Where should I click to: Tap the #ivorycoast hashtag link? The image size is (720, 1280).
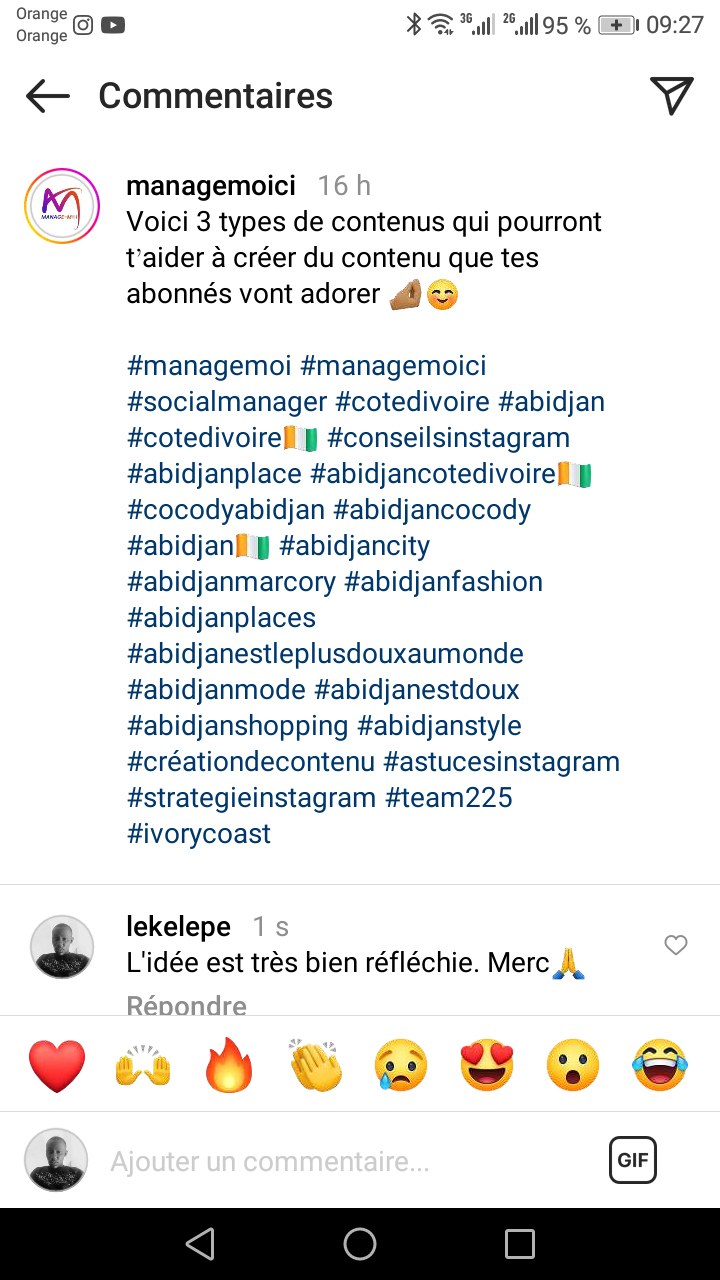point(199,834)
